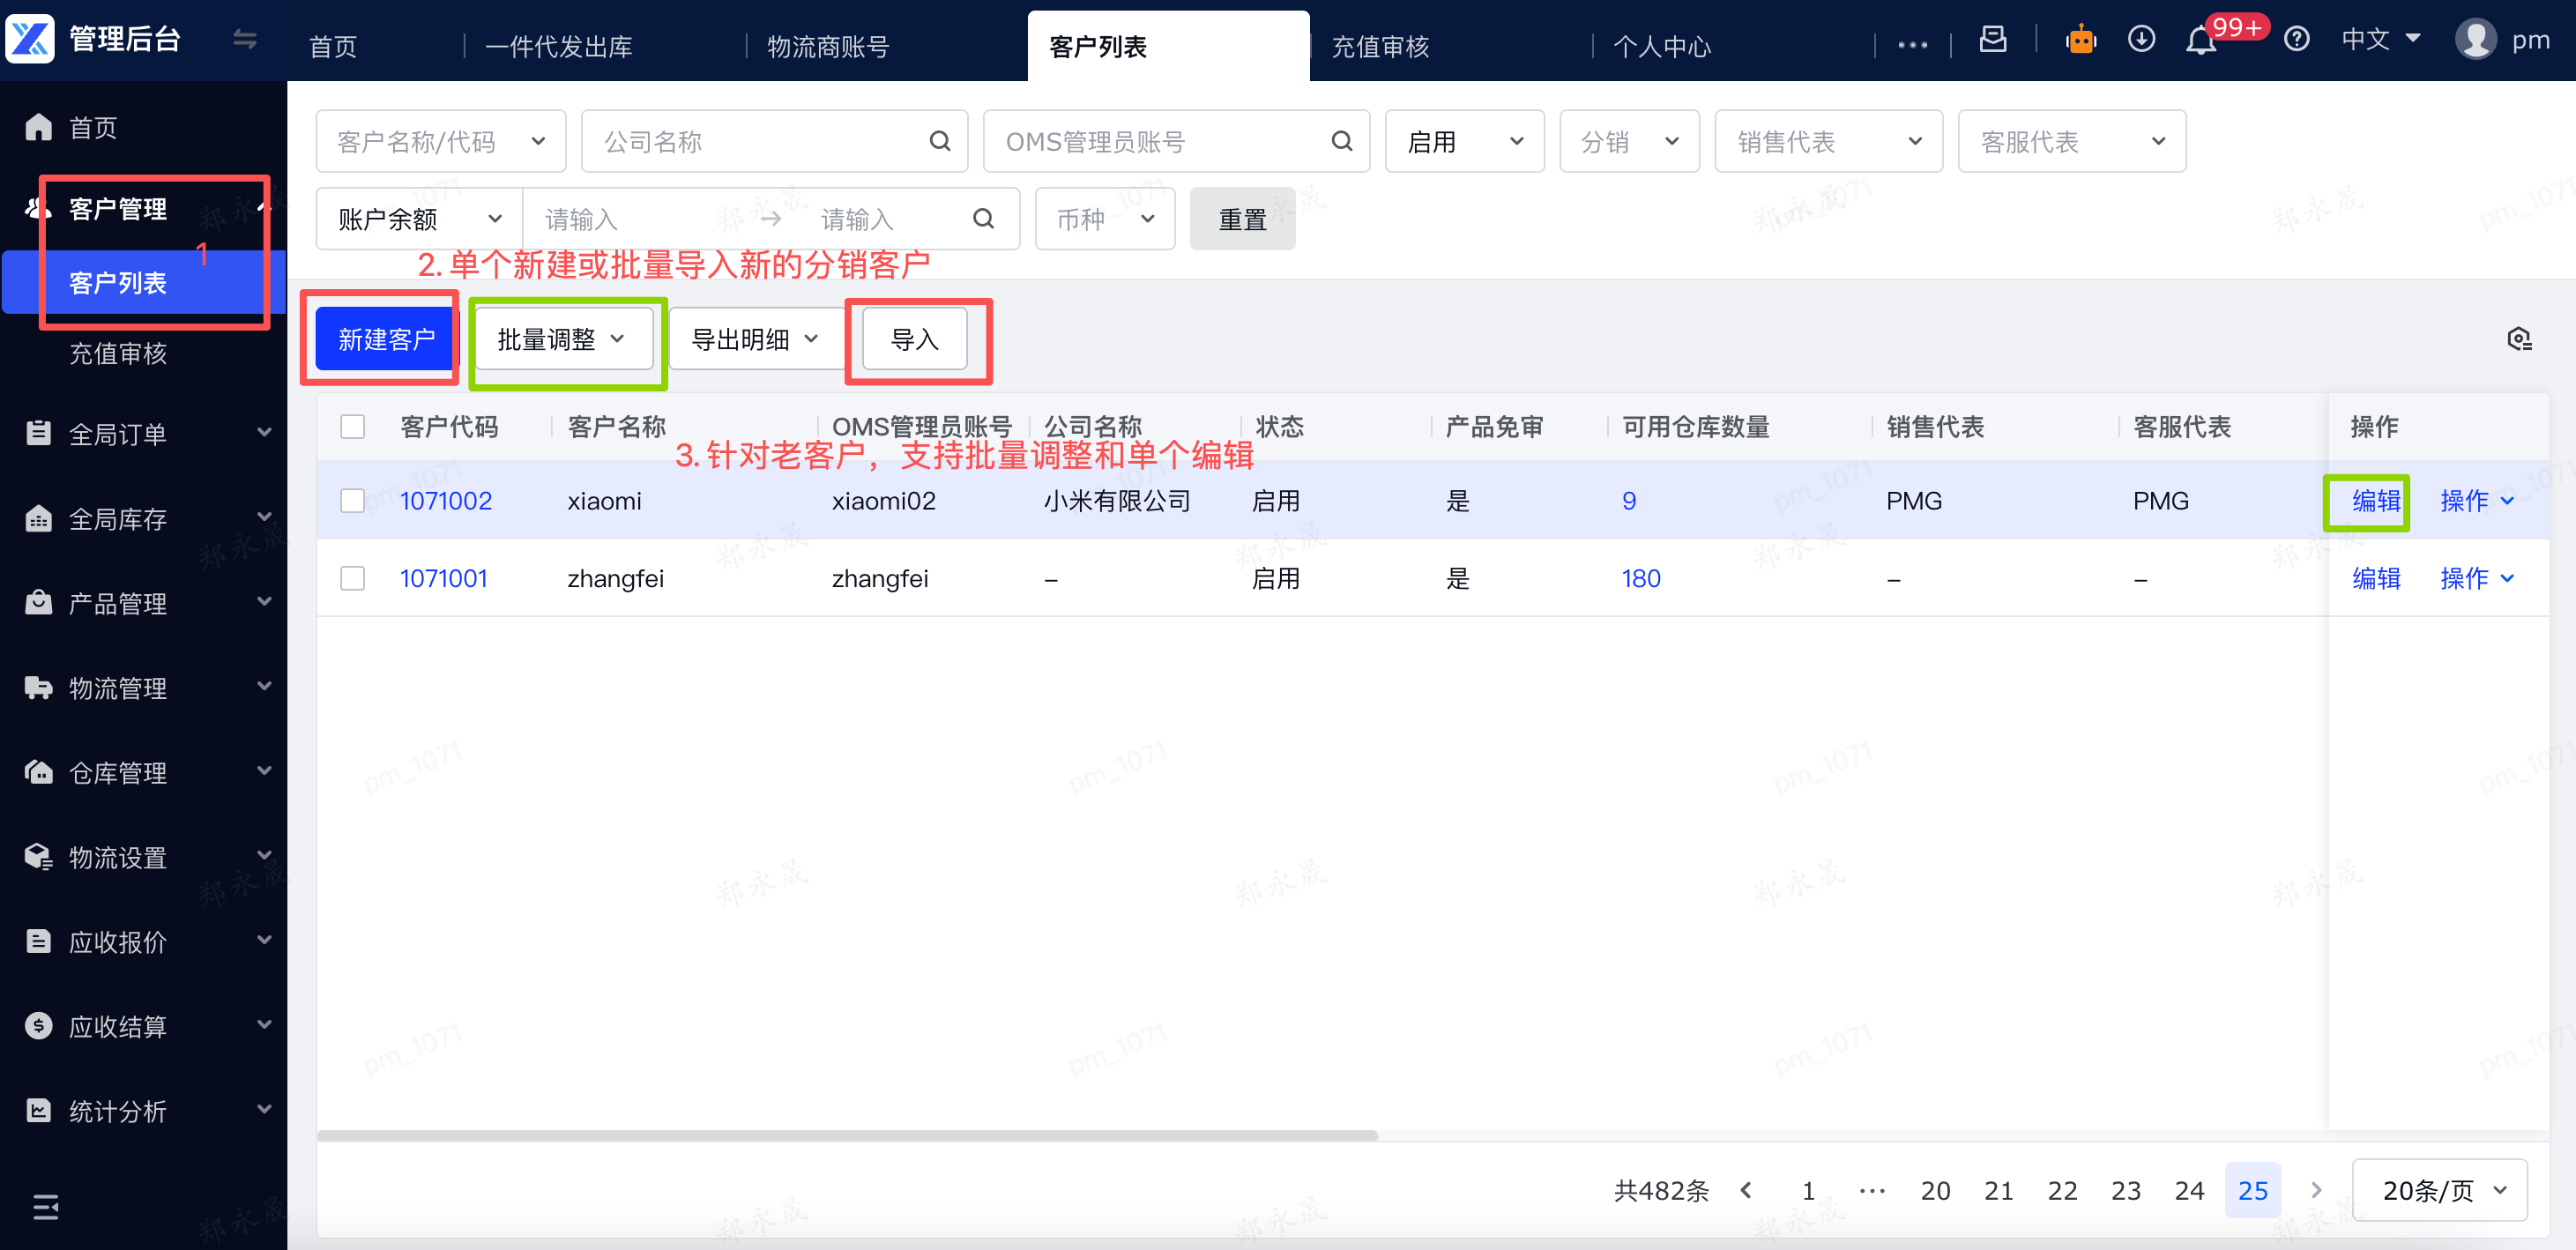Click the 新建客户 button
The width and height of the screenshot is (2576, 1250).
pyautogui.click(x=386, y=340)
